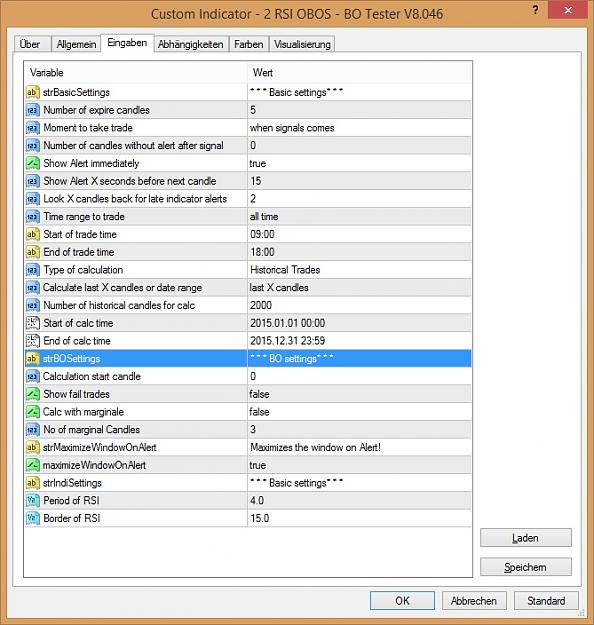Click the help question mark button

tap(535, 10)
